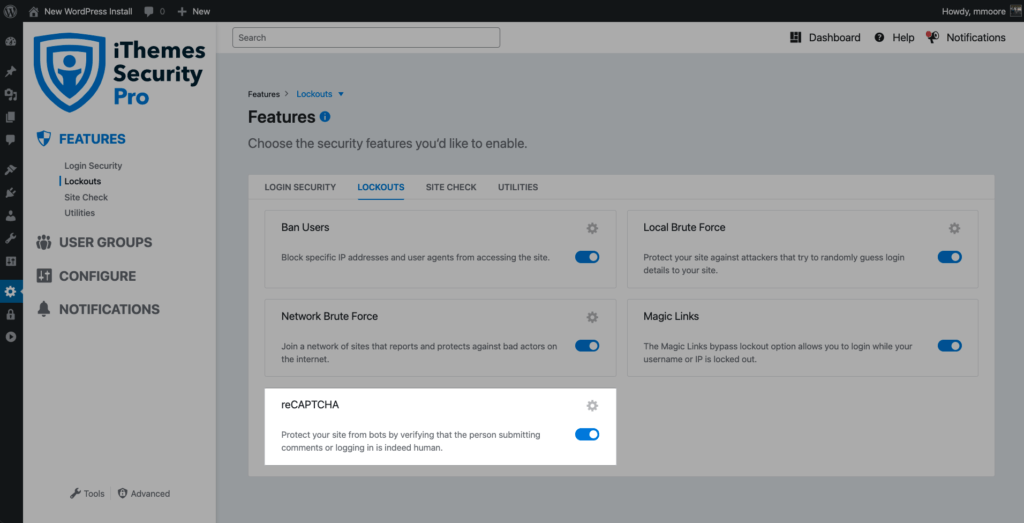Image resolution: width=1024 pixels, height=523 pixels.
Task: Click the User Groups people icon
Action: point(44,242)
